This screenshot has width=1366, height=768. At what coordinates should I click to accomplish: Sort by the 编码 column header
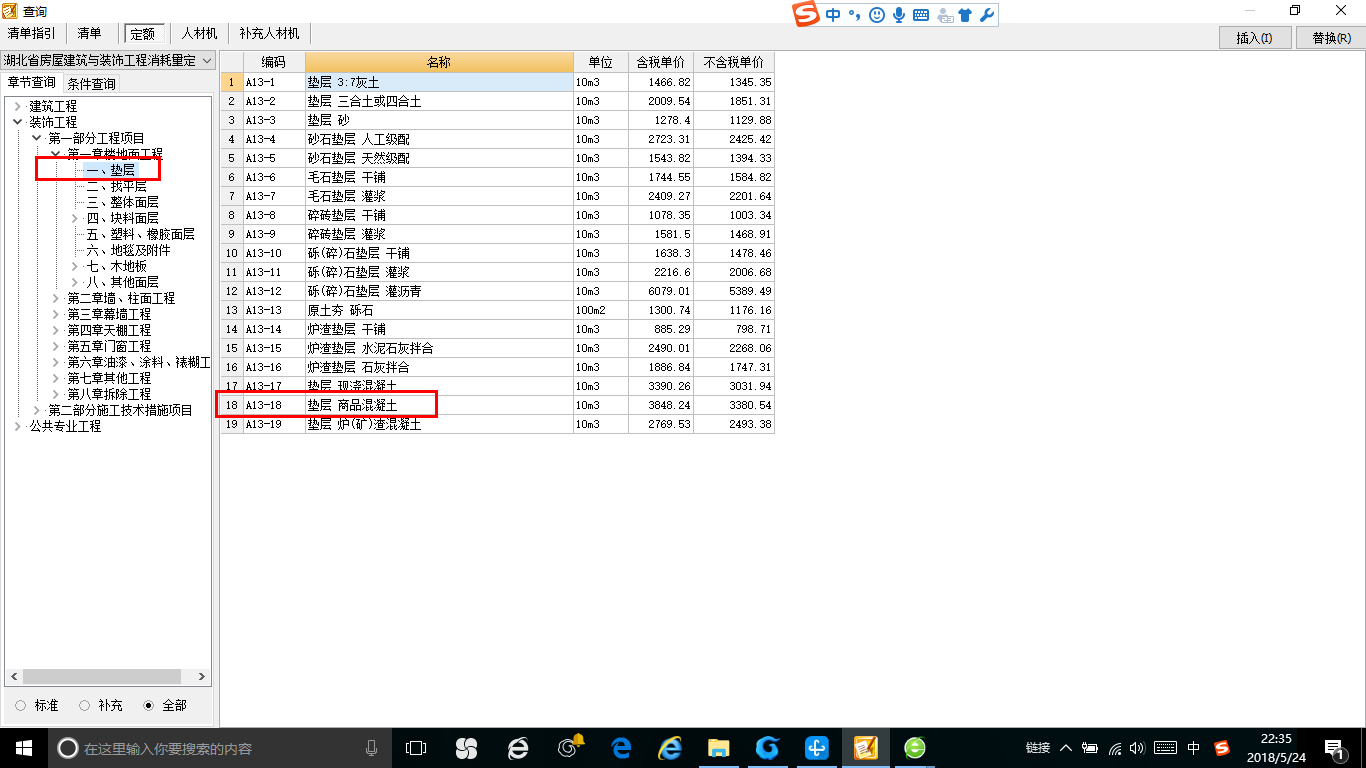274,62
